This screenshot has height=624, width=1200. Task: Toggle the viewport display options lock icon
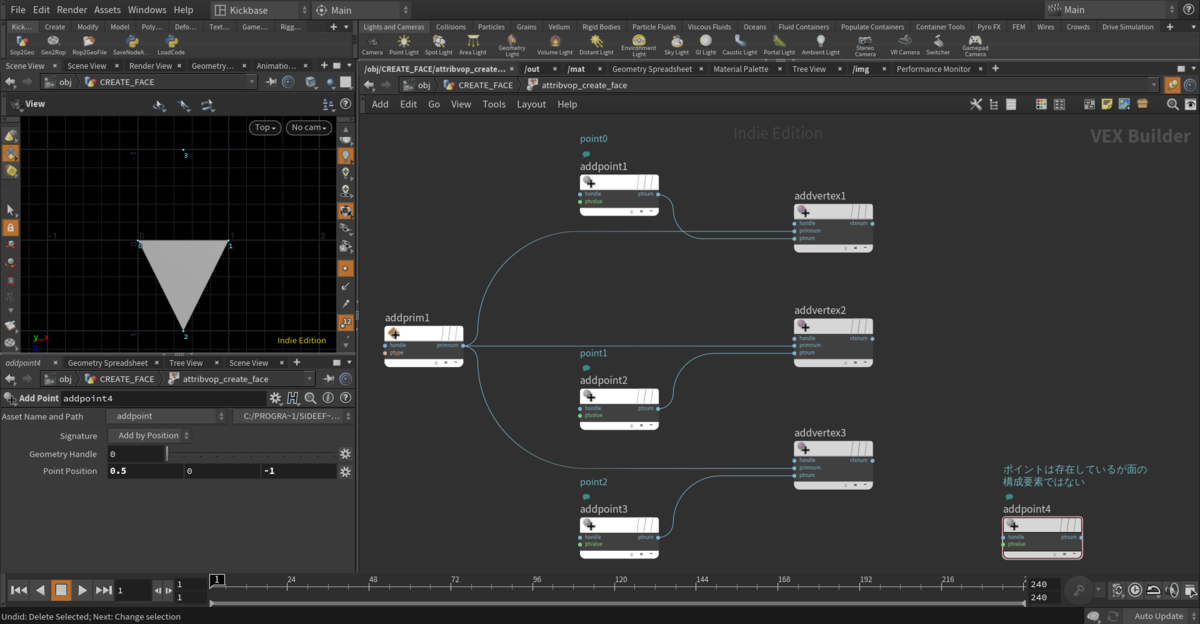click(10, 228)
